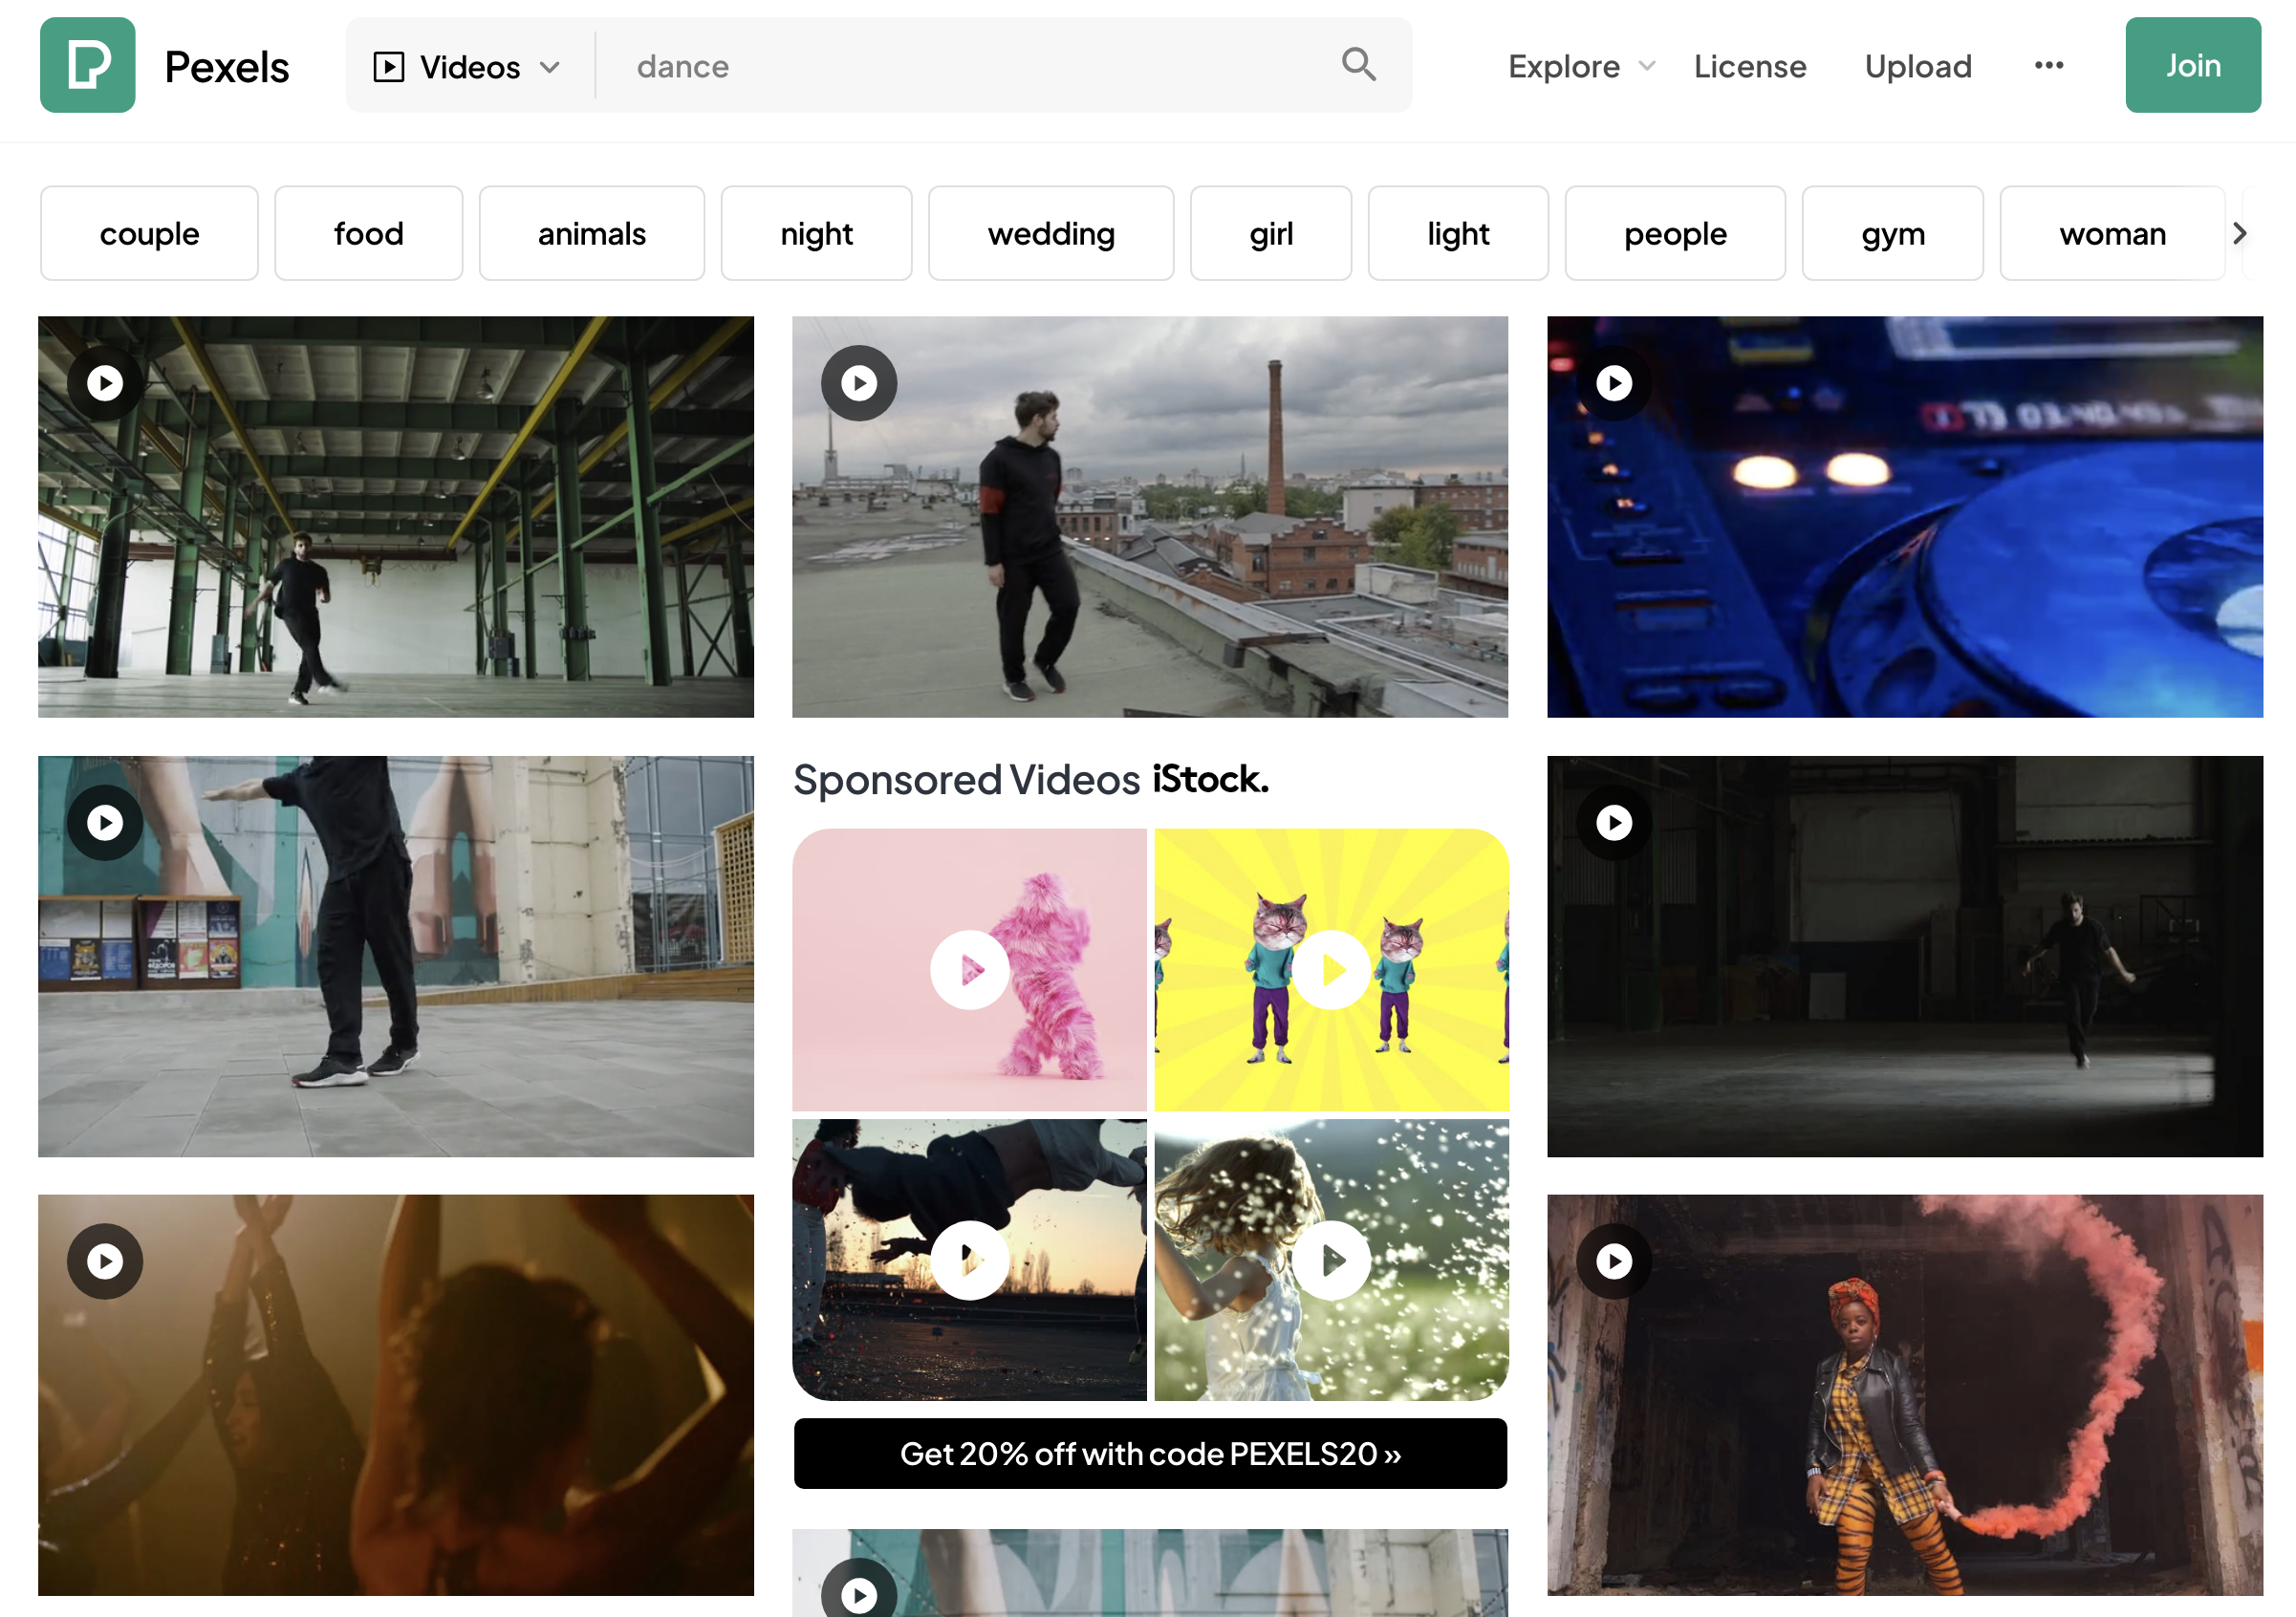Open the Videos search type dropdown
Viewport: 2296px width, 1617px height.
467,67
